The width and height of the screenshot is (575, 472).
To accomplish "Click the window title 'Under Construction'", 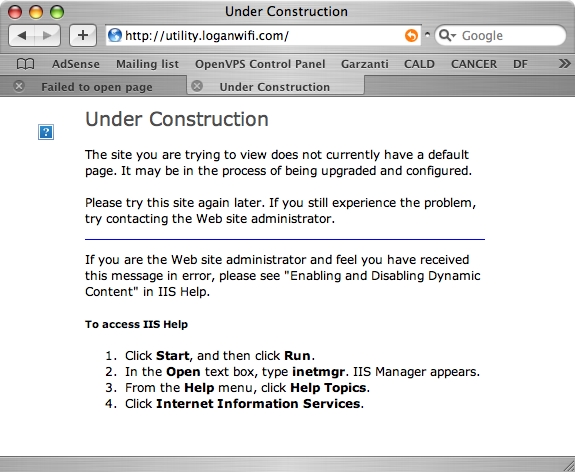I will point(286,11).
